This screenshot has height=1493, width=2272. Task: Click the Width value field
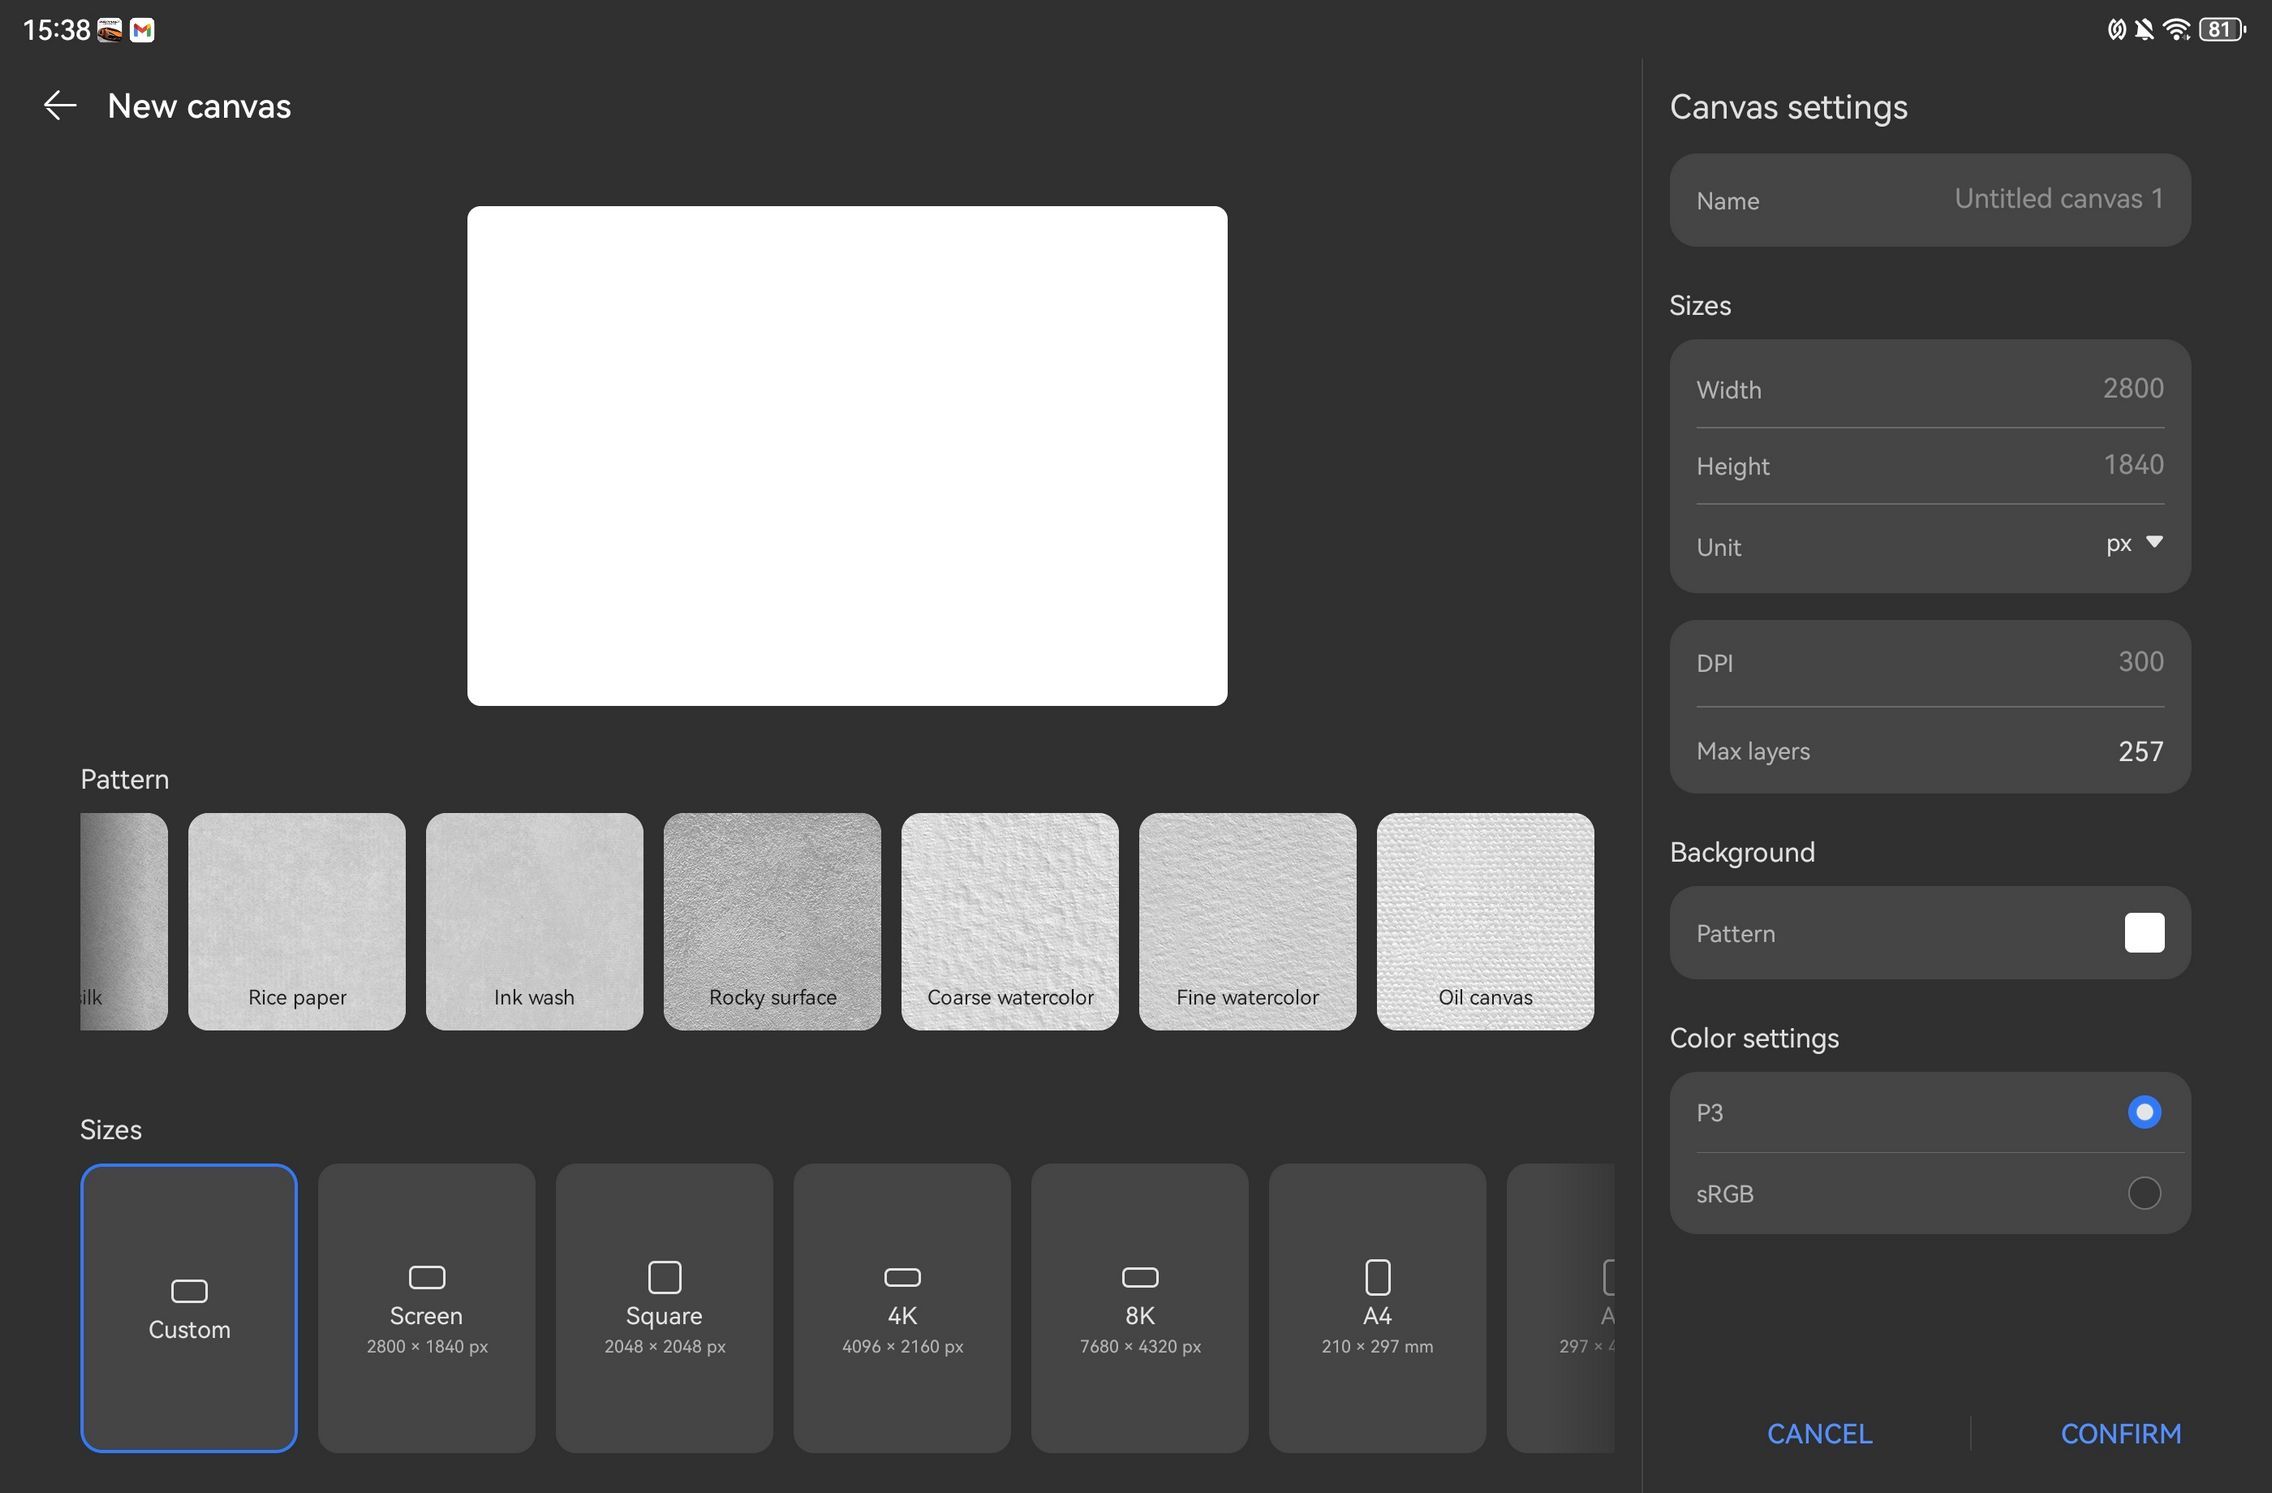point(2132,388)
